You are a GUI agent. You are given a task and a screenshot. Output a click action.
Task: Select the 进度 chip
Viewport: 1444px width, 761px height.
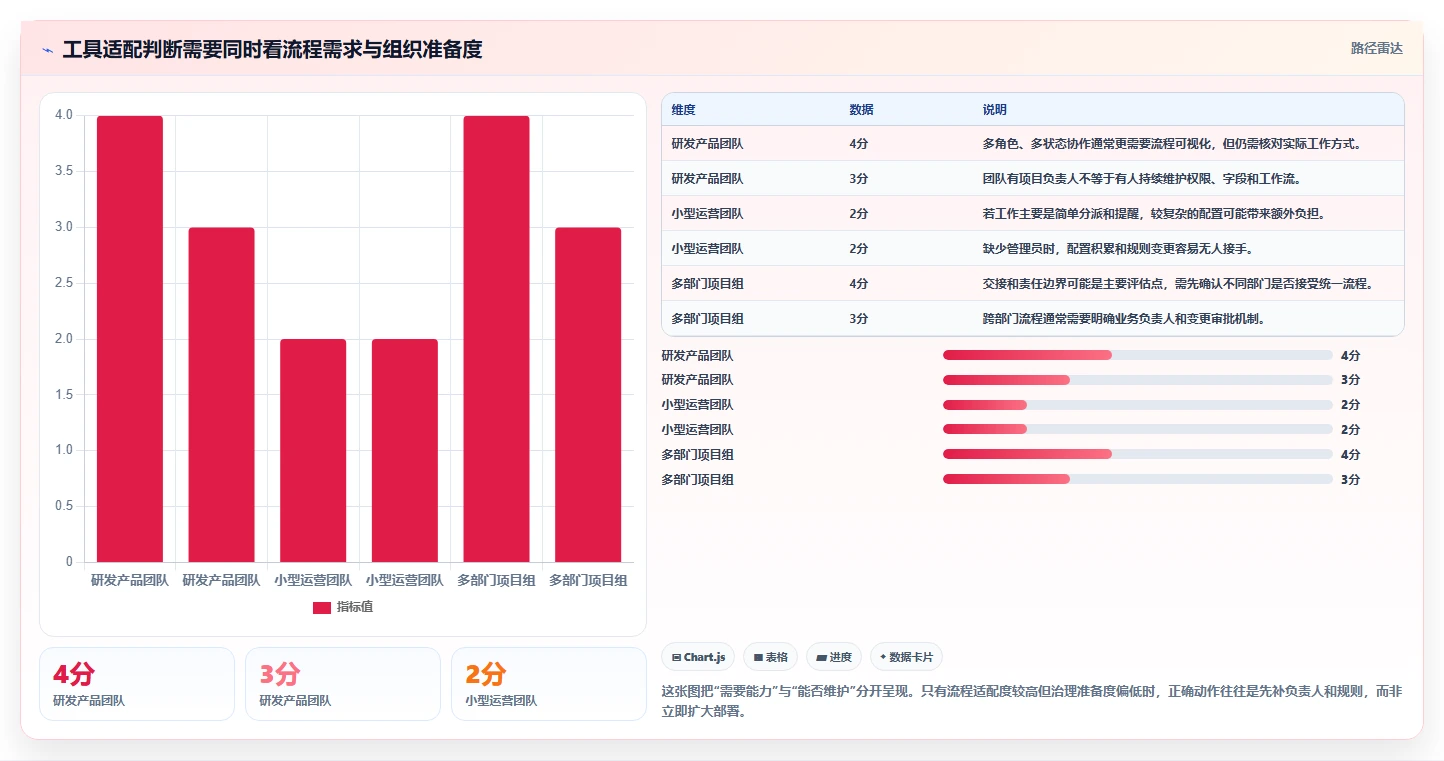pyautogui.click(x=834, y=657)
